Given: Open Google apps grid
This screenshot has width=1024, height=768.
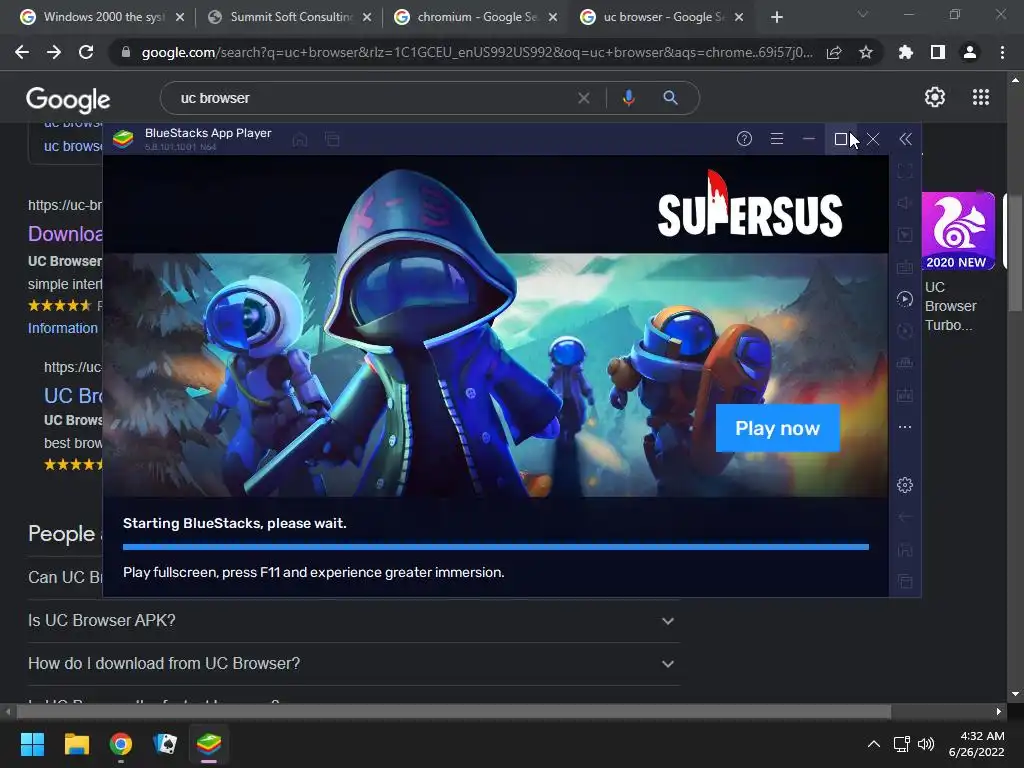Looking at the screenshot, I should pos(980,97).
